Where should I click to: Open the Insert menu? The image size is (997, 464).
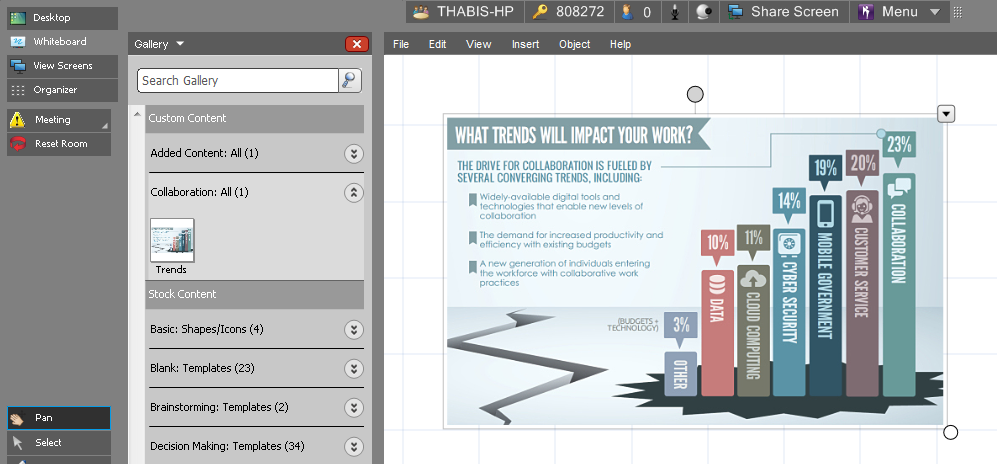pos(525,44)
